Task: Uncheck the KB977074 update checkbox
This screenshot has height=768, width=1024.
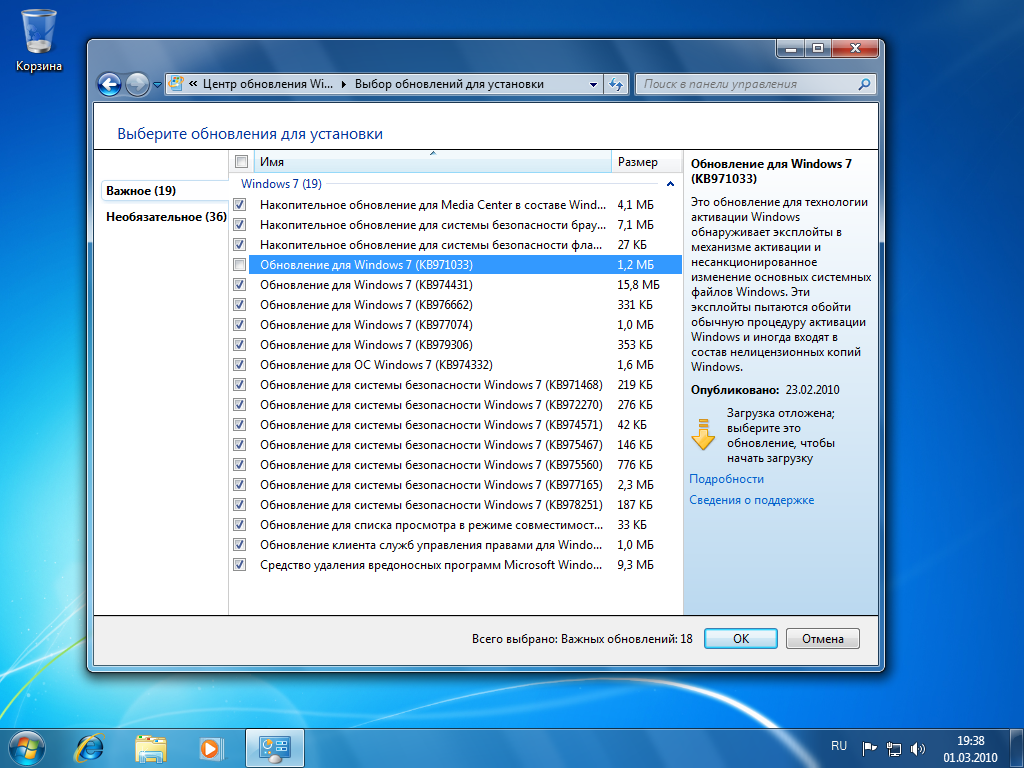Action: tap(240, 325)
